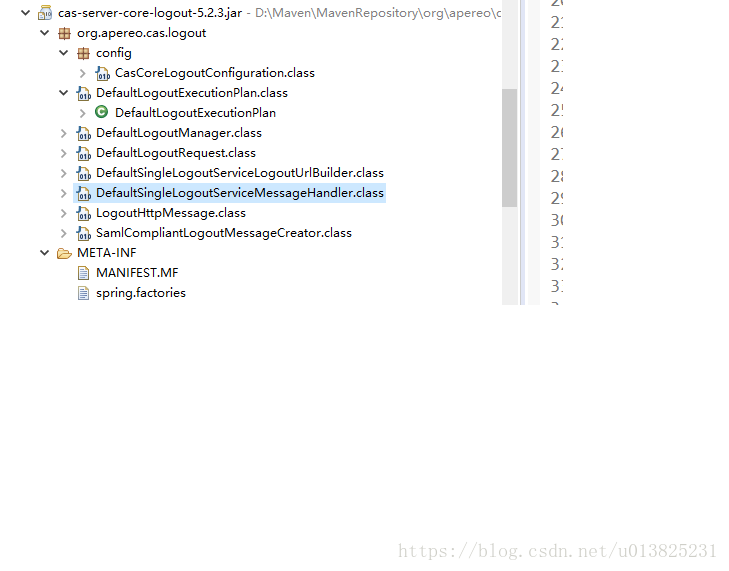Click the DefaultSingleLogoutServiceMessageHandler class file icon
Viewport: 729px width, 571px height.
click(x=84, y=193)
